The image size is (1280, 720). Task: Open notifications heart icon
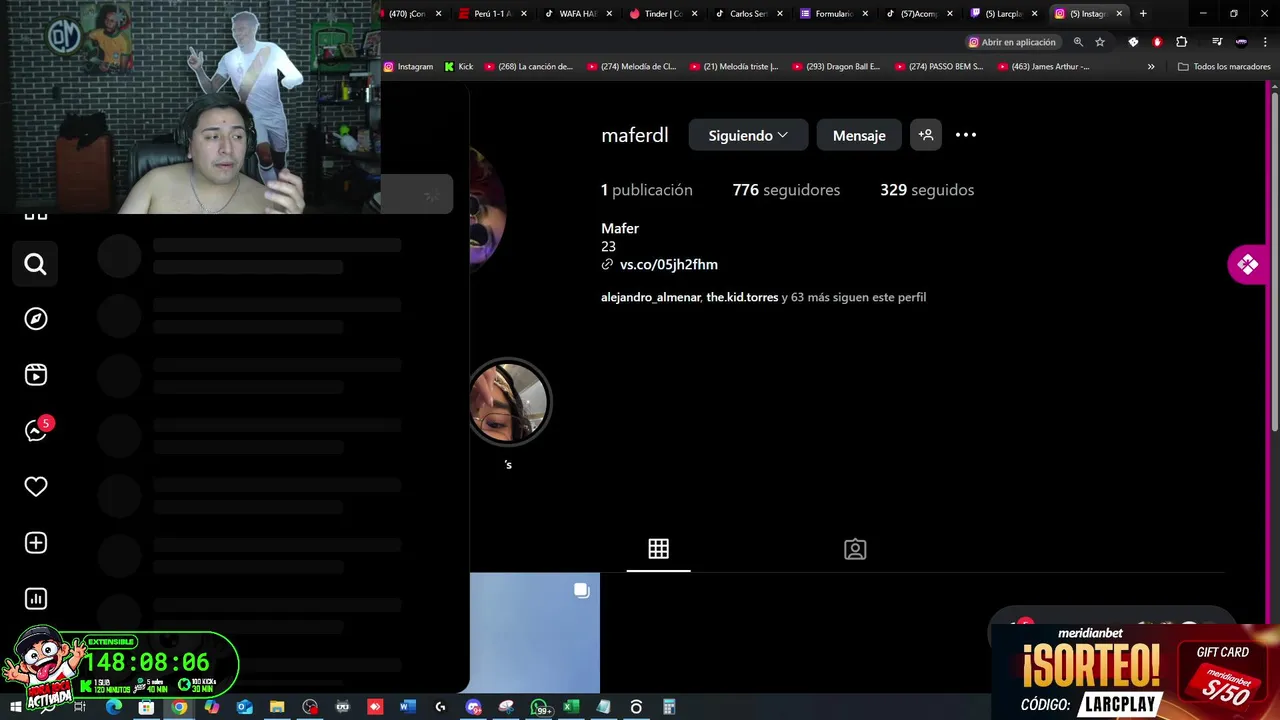pos(36,487)
